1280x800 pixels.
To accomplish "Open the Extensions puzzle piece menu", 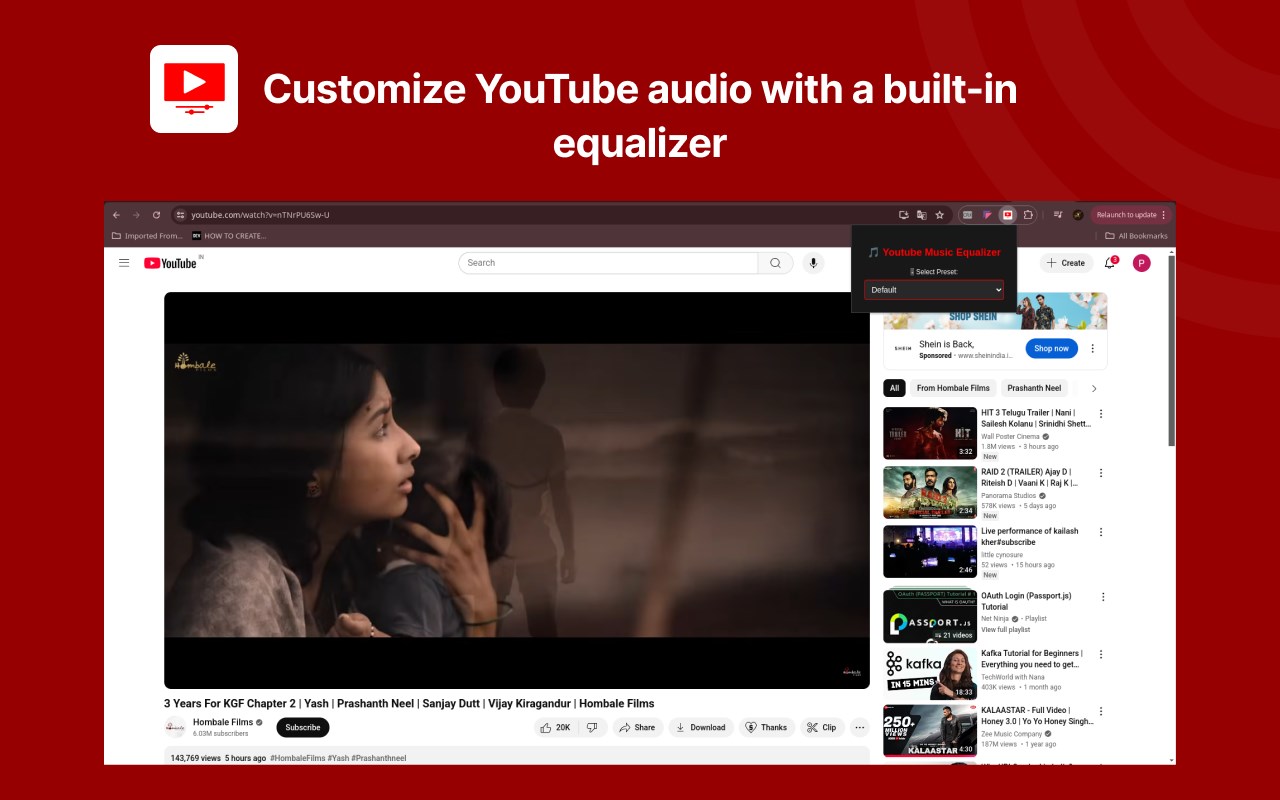I will tap(1028, 215).
